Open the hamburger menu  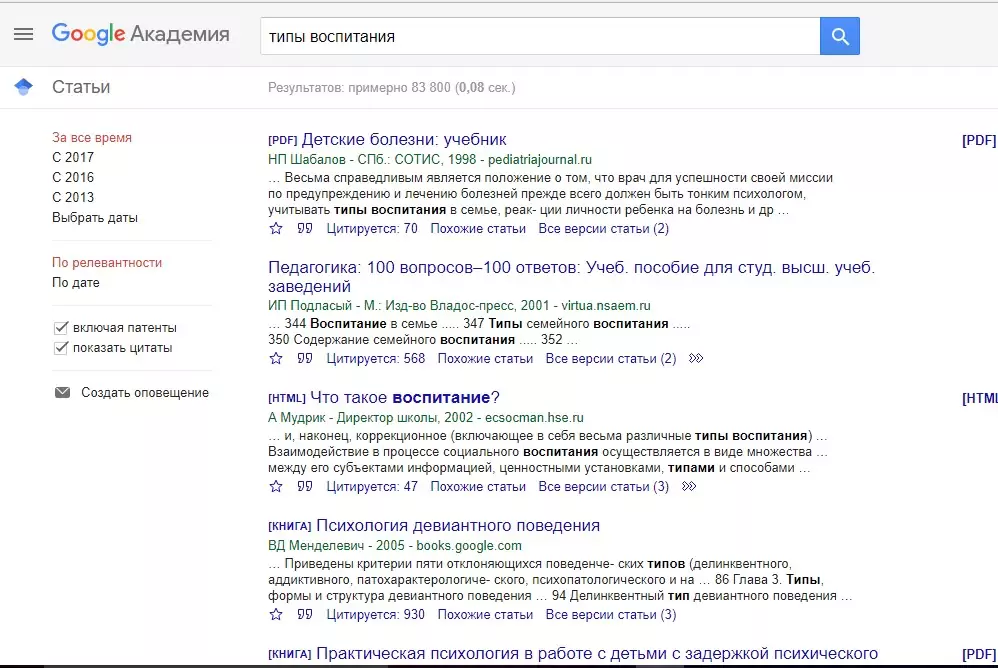(x=24, y=34)
